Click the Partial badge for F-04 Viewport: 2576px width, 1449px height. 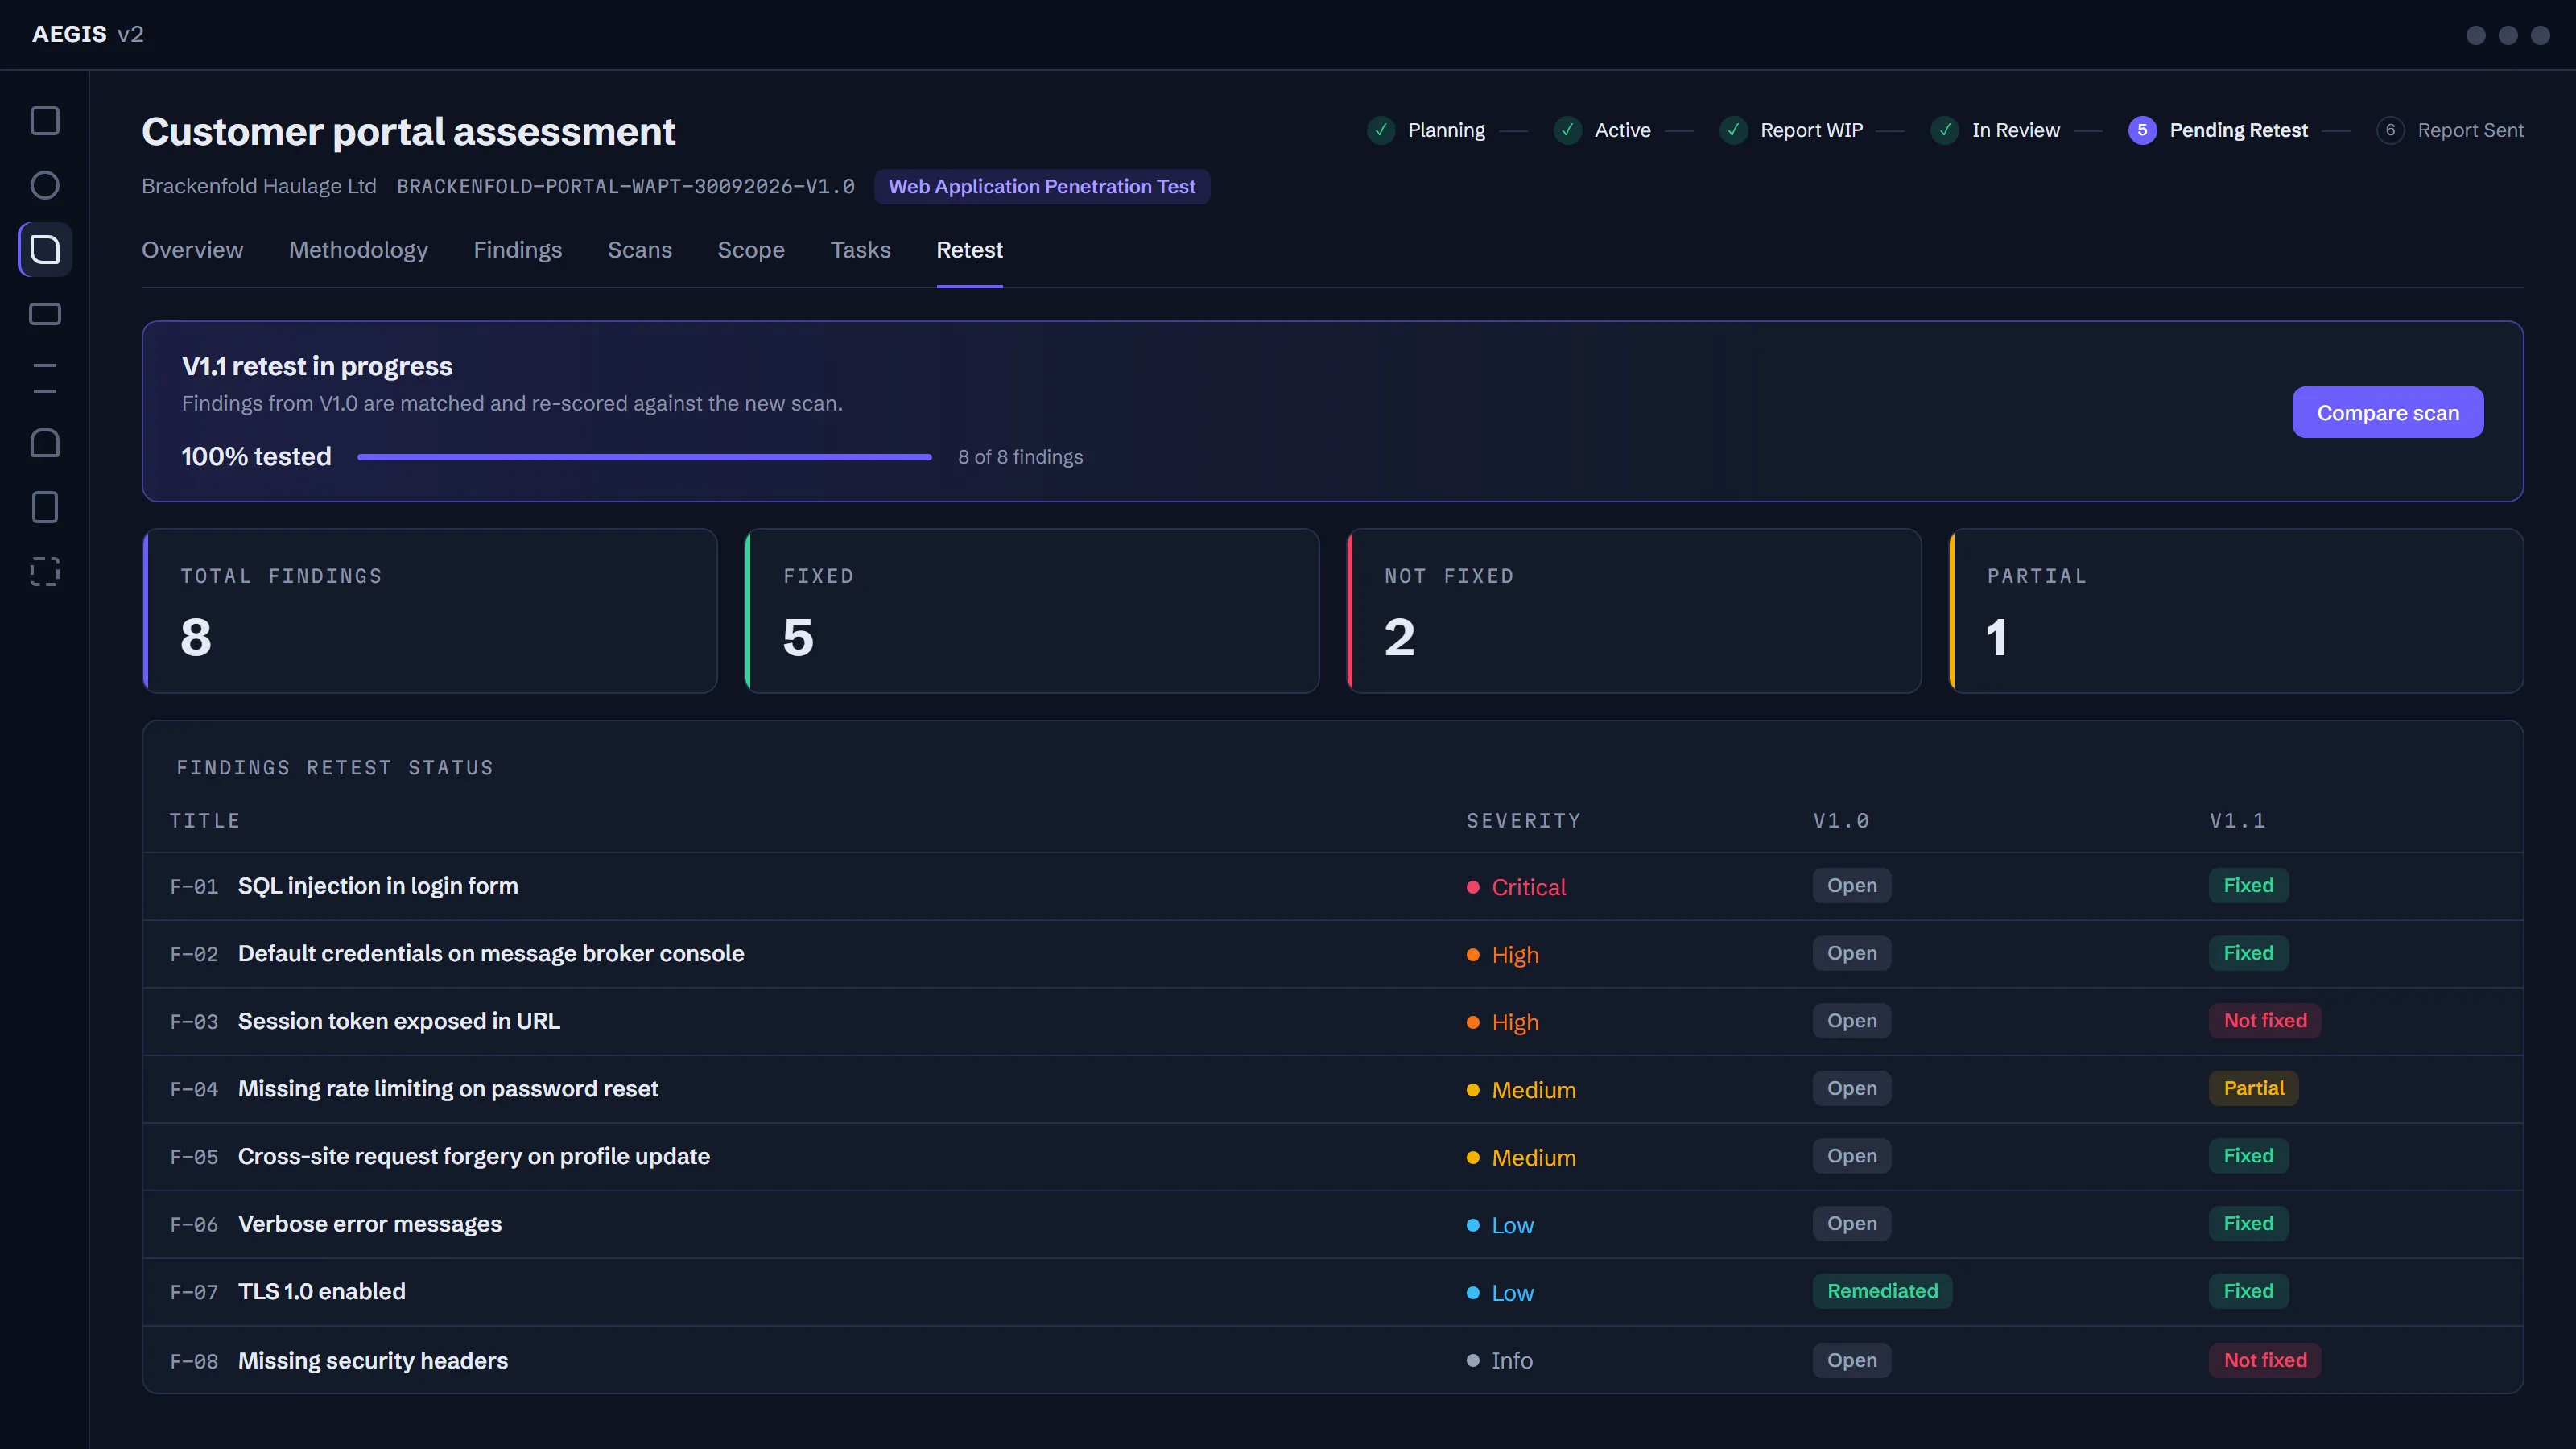coord(2253,1088)
